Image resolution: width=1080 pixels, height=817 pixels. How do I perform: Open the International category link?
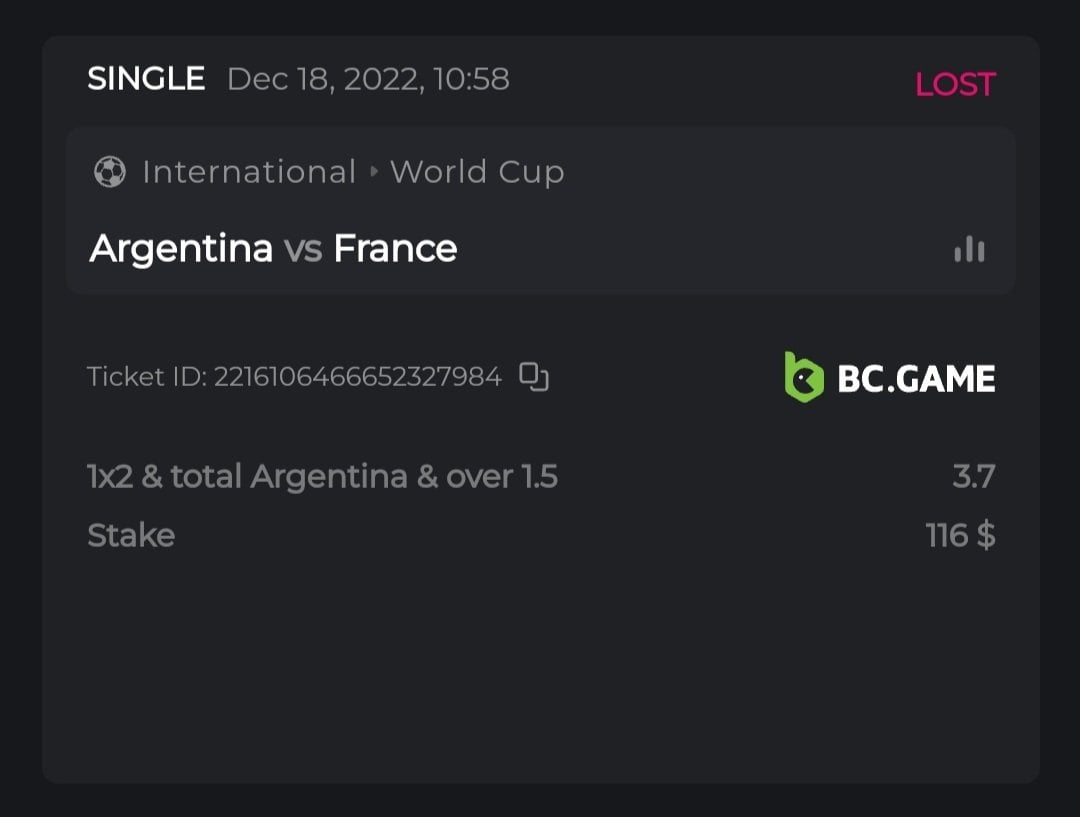pyautogui.click(x=249, y=172)
